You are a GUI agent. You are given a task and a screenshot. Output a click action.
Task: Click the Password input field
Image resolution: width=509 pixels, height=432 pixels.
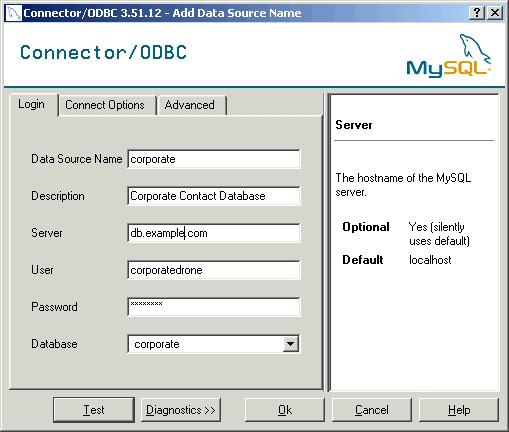tap(214, 307)
